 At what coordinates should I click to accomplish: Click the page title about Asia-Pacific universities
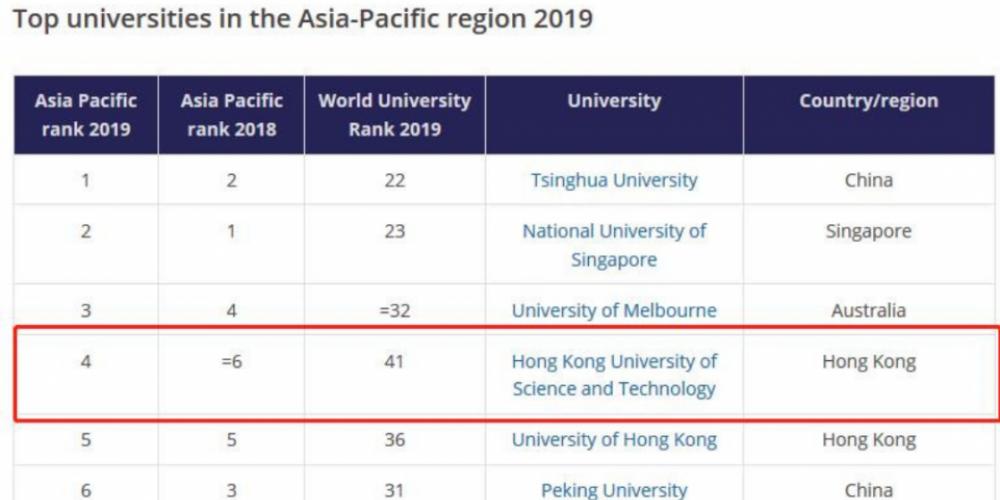[302, 20]
